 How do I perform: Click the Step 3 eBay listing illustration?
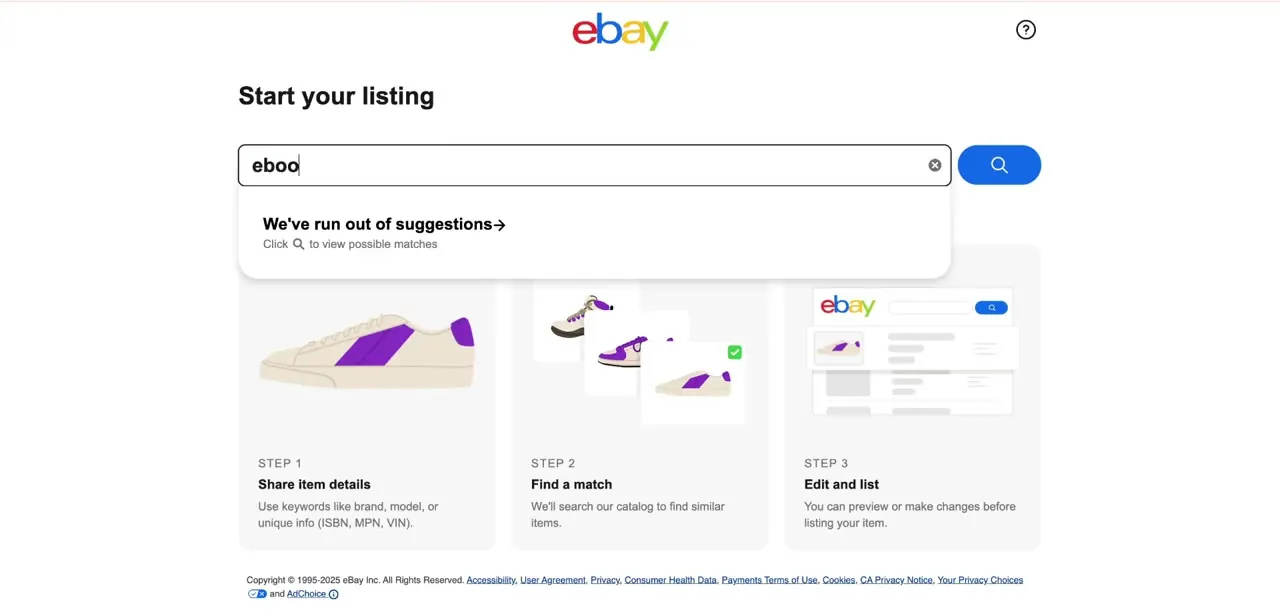(912, 352)
